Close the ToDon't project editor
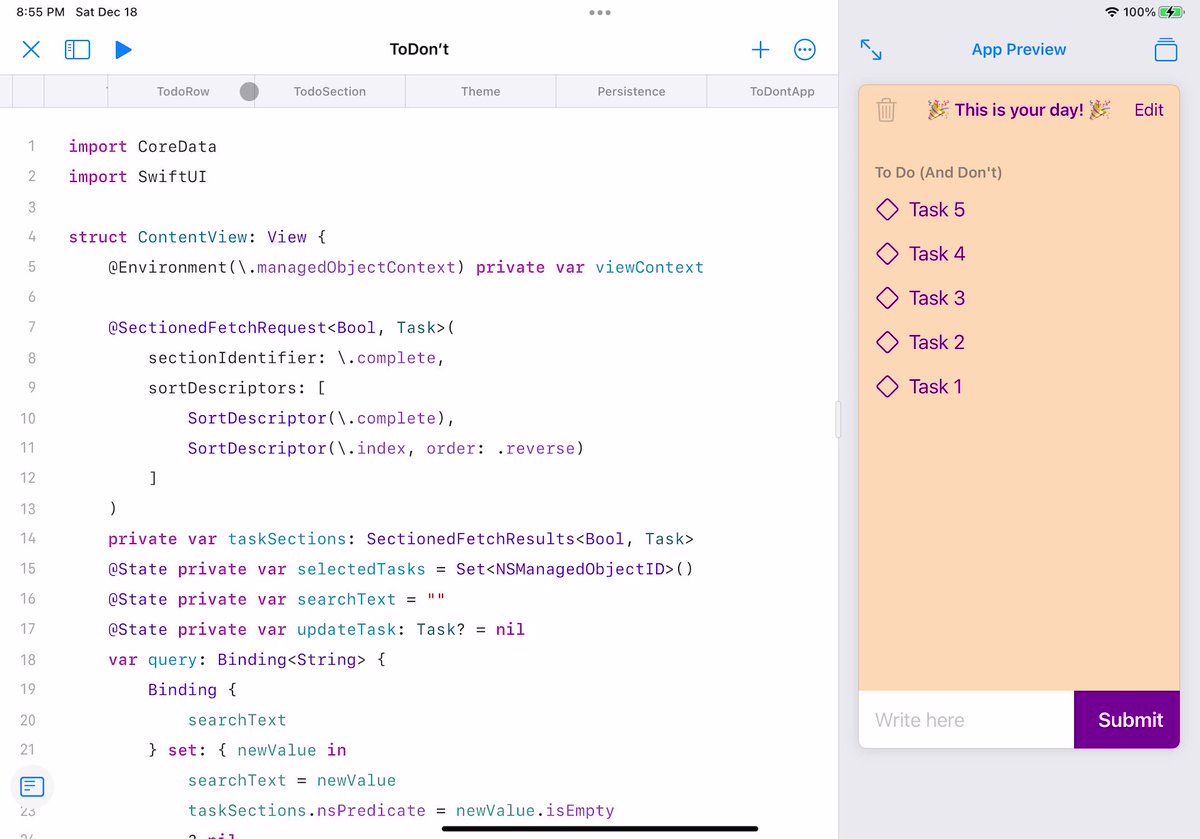The image size is (1200, 839). (x=31, y=49)
